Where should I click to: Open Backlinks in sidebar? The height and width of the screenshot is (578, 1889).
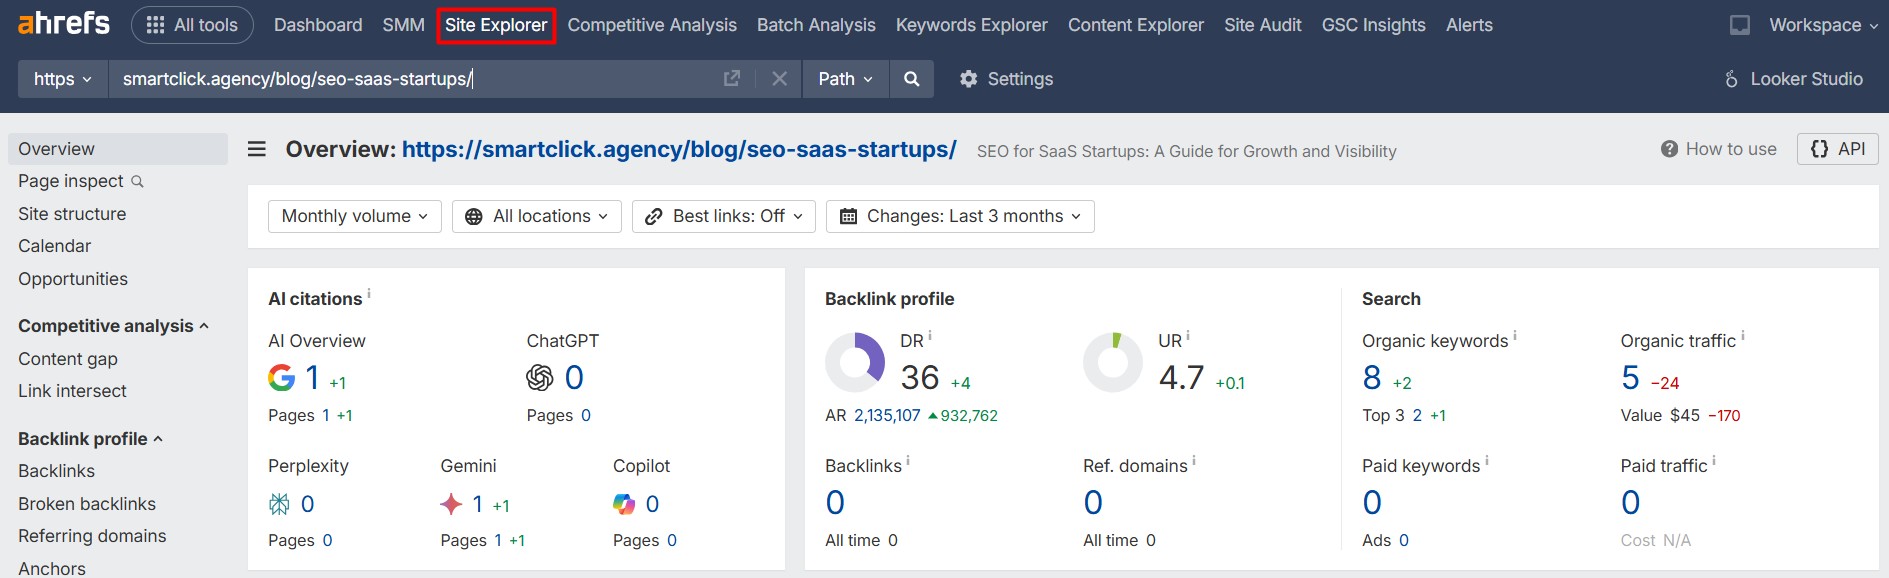click(x=56, y=471)
